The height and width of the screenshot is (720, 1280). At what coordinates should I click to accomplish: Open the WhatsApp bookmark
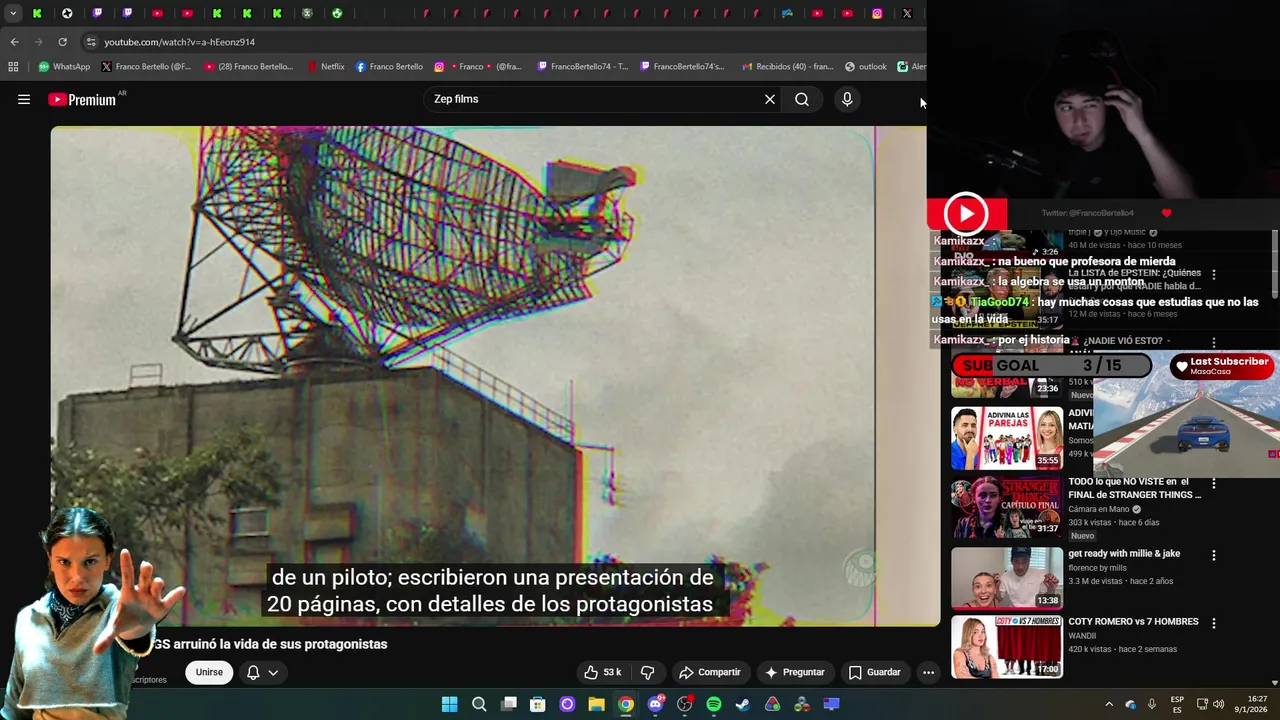tap(64, 67)
